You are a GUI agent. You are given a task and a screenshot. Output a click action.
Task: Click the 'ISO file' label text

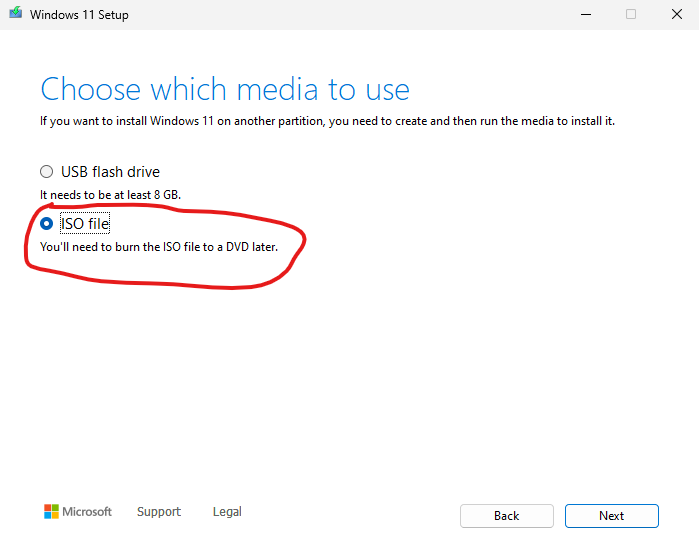[85, 223]
